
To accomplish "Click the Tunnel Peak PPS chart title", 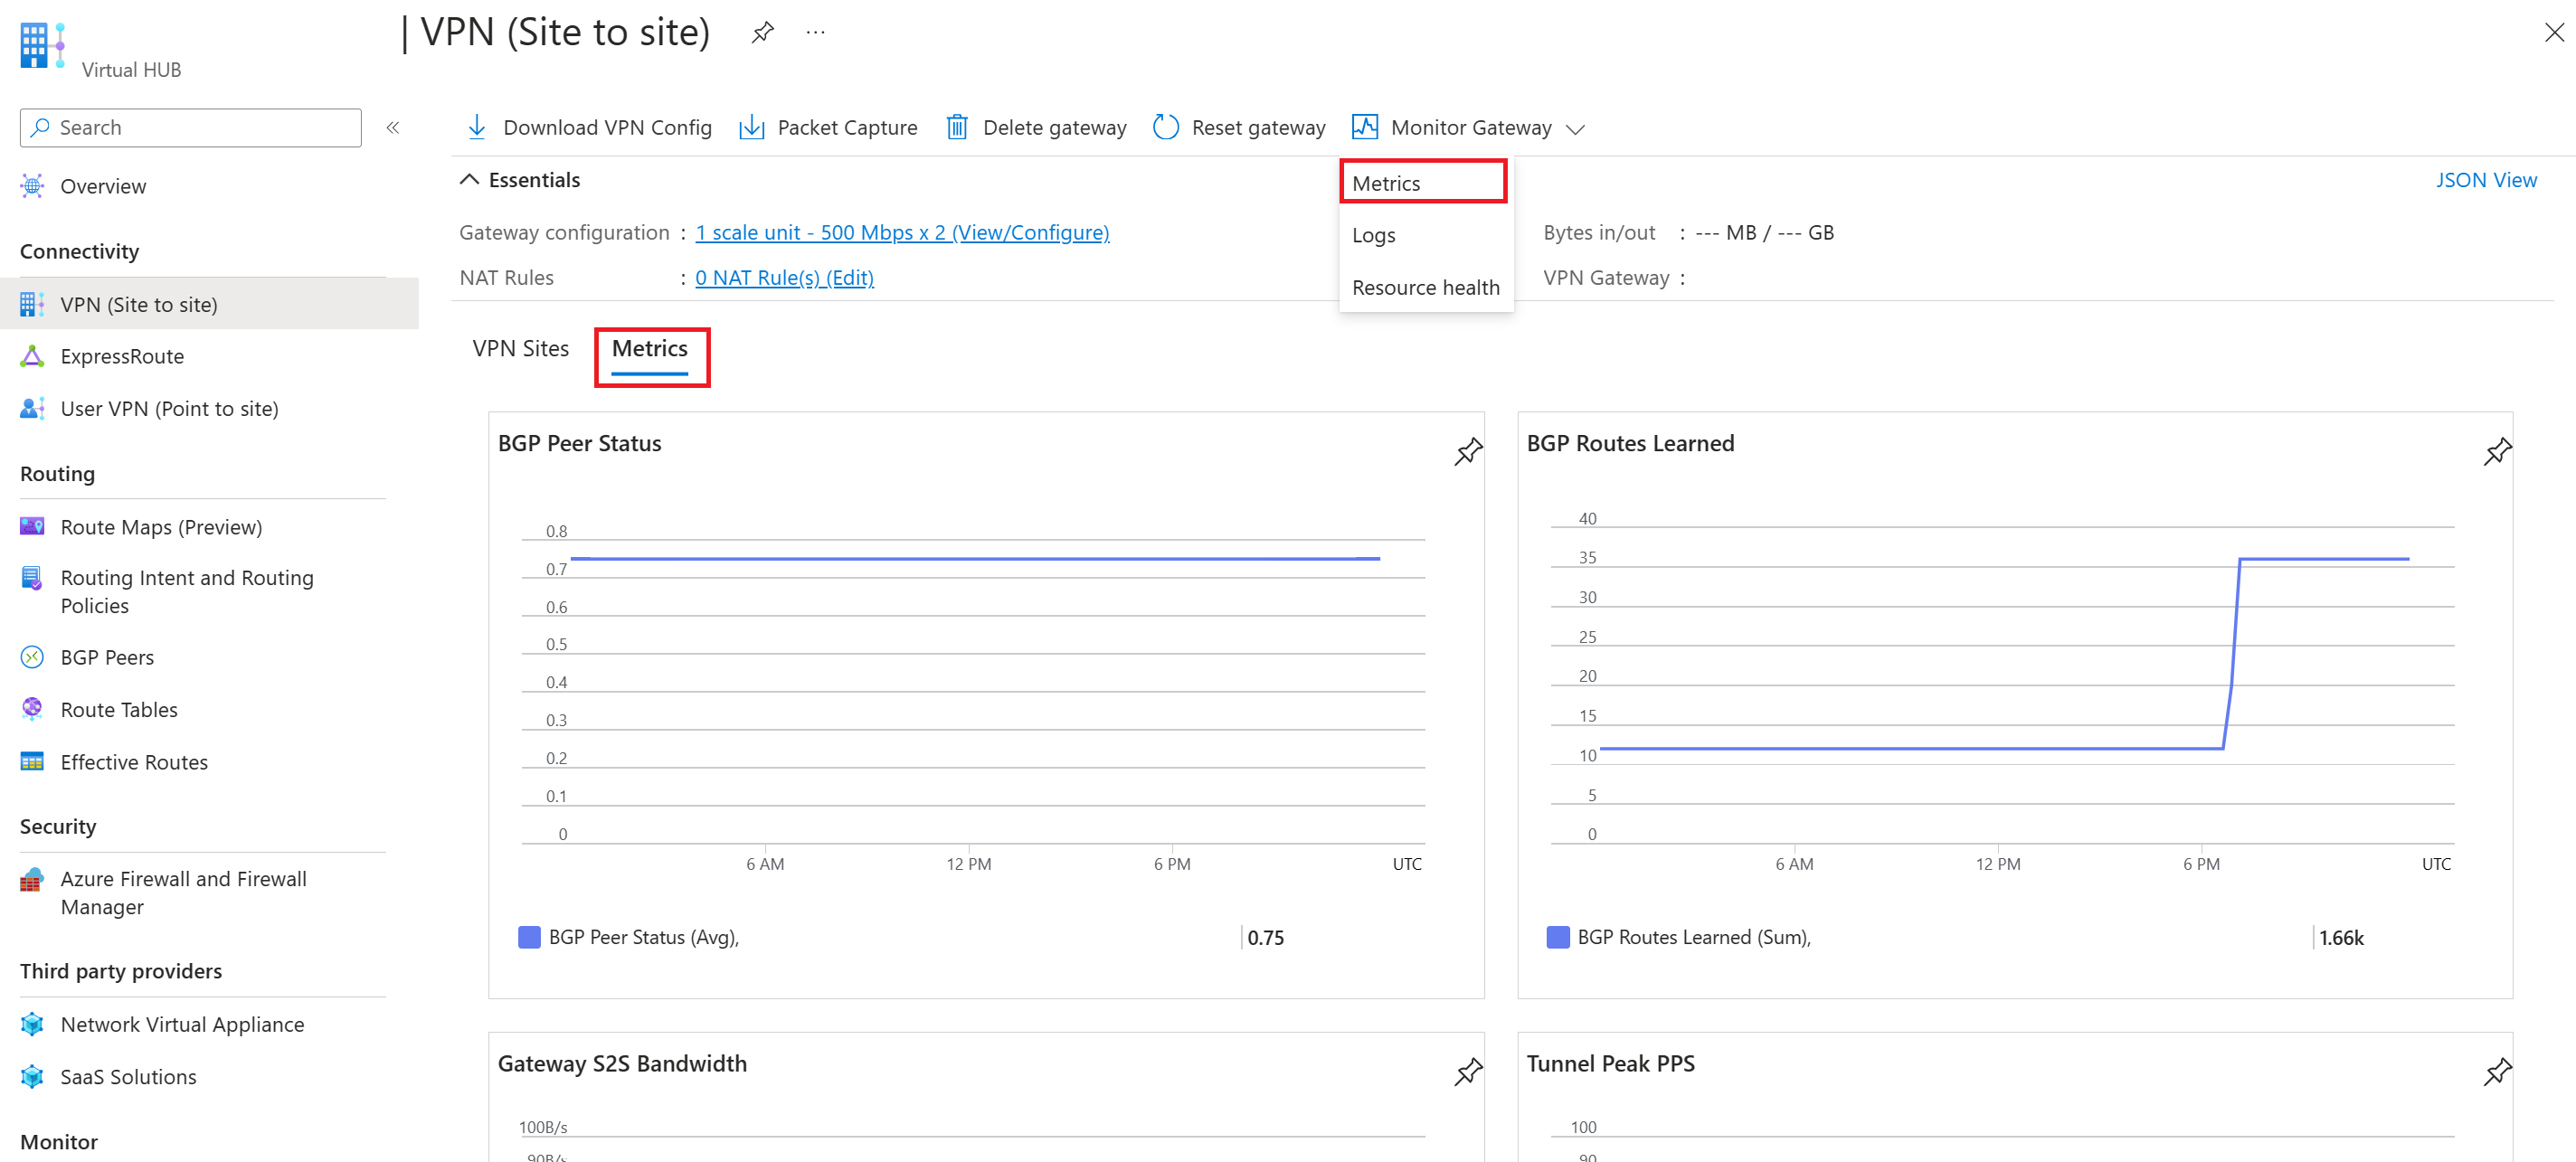I will pos(1610,1063).
